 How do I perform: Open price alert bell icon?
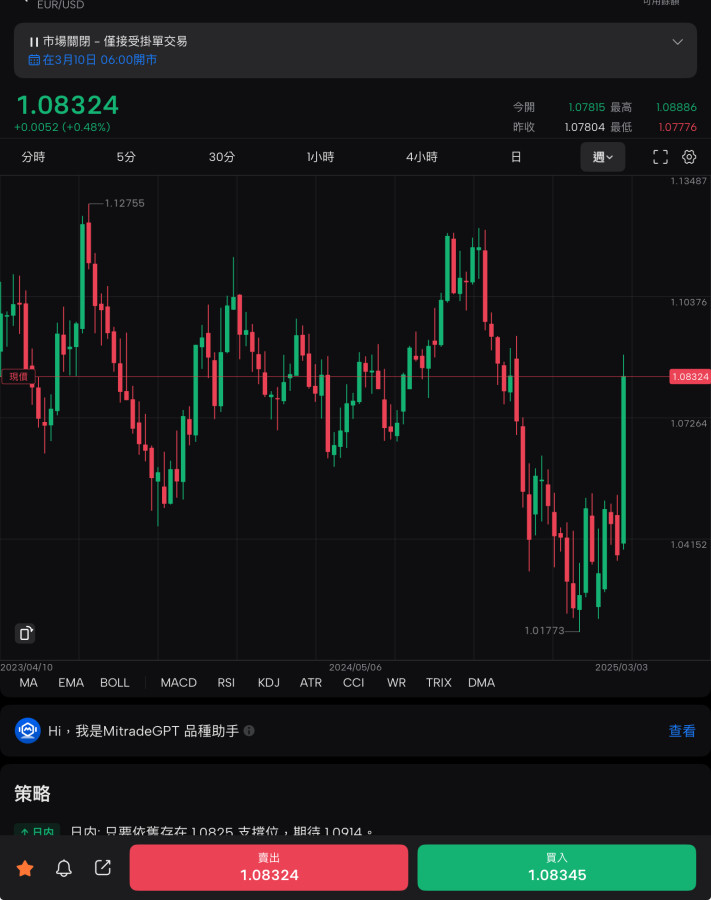click(64, 868)
